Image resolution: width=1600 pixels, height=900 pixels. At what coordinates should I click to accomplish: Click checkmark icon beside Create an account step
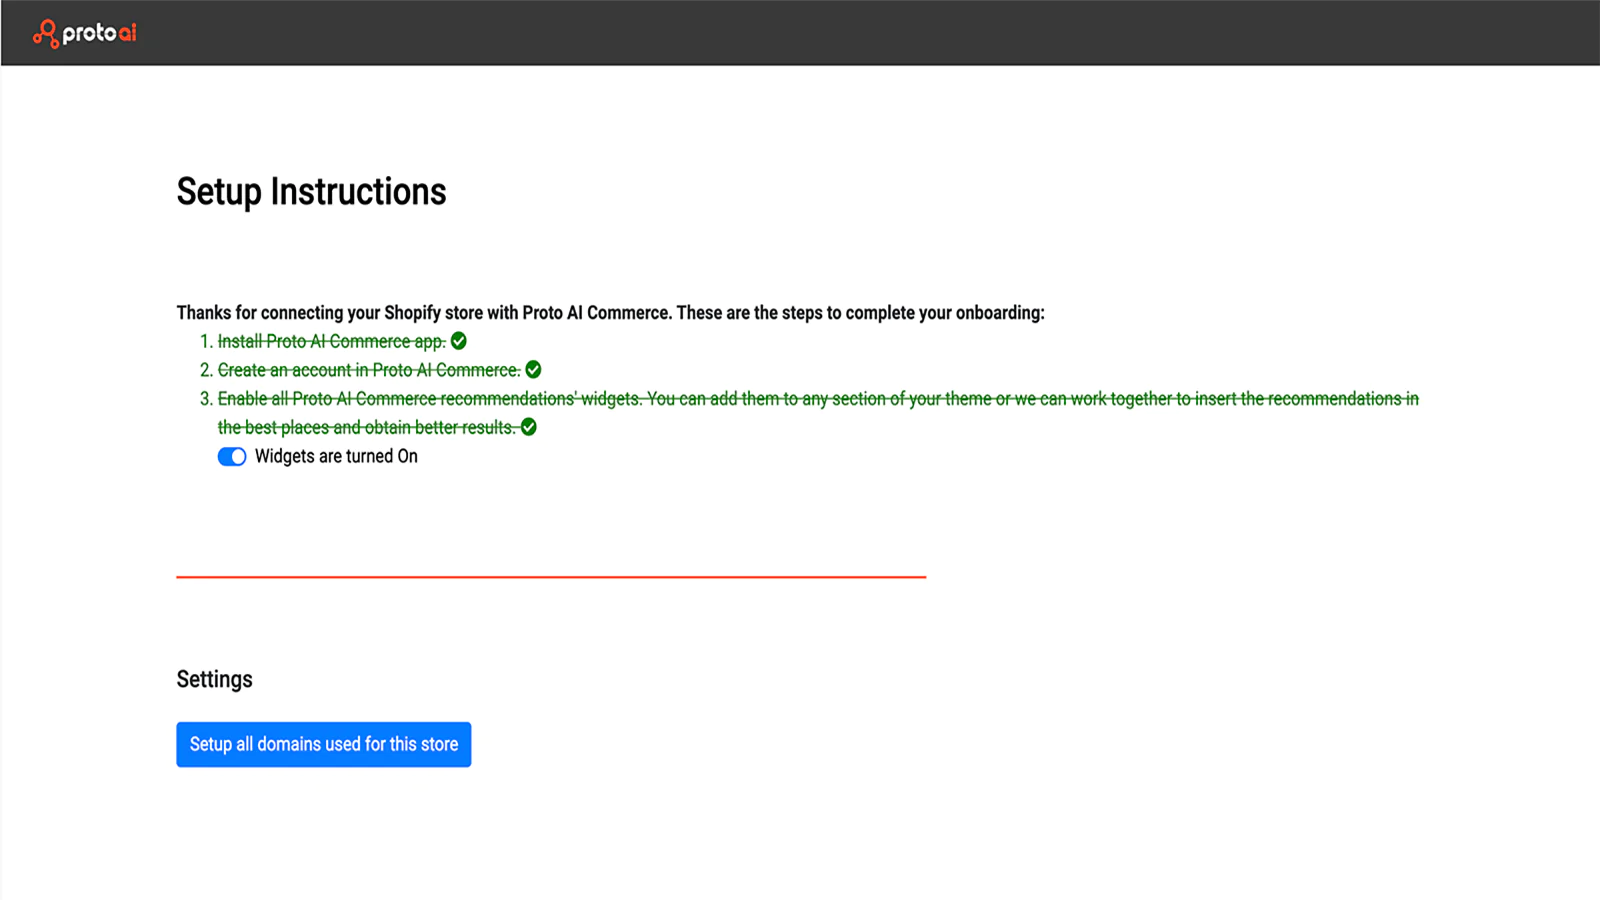coord(534,370)
